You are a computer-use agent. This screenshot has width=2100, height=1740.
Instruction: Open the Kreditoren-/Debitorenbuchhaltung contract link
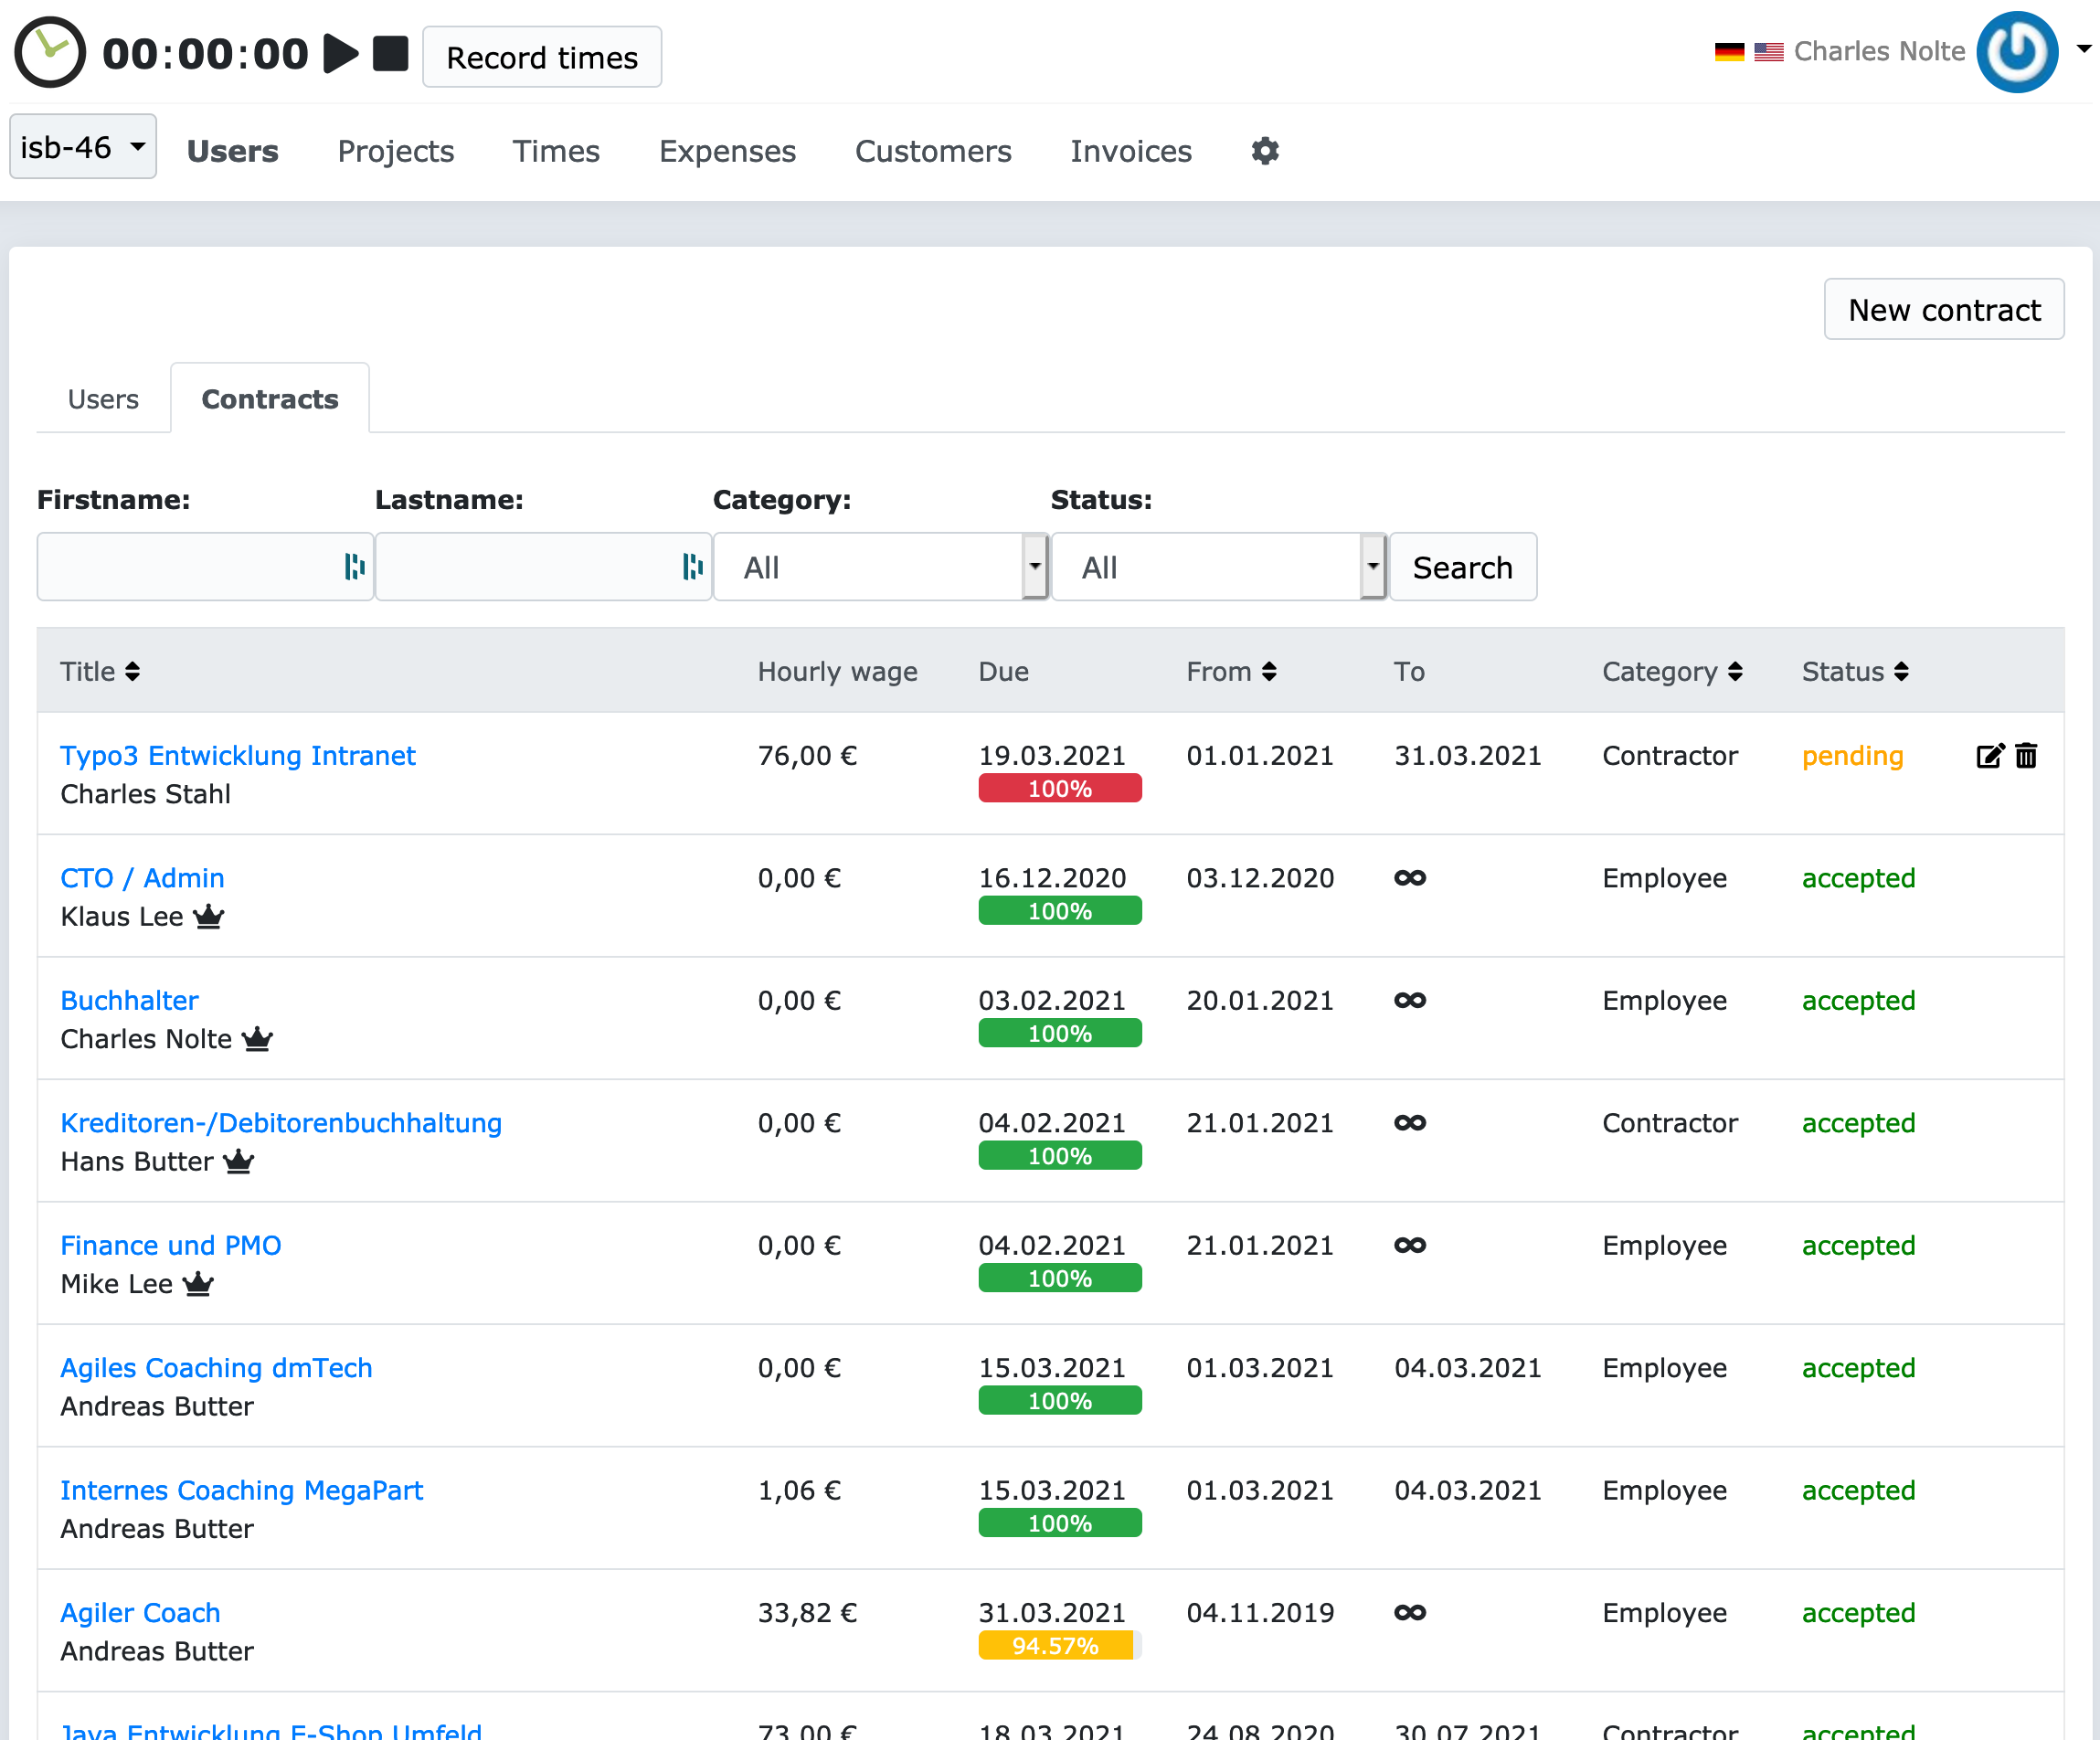[x=281, y=1123]
